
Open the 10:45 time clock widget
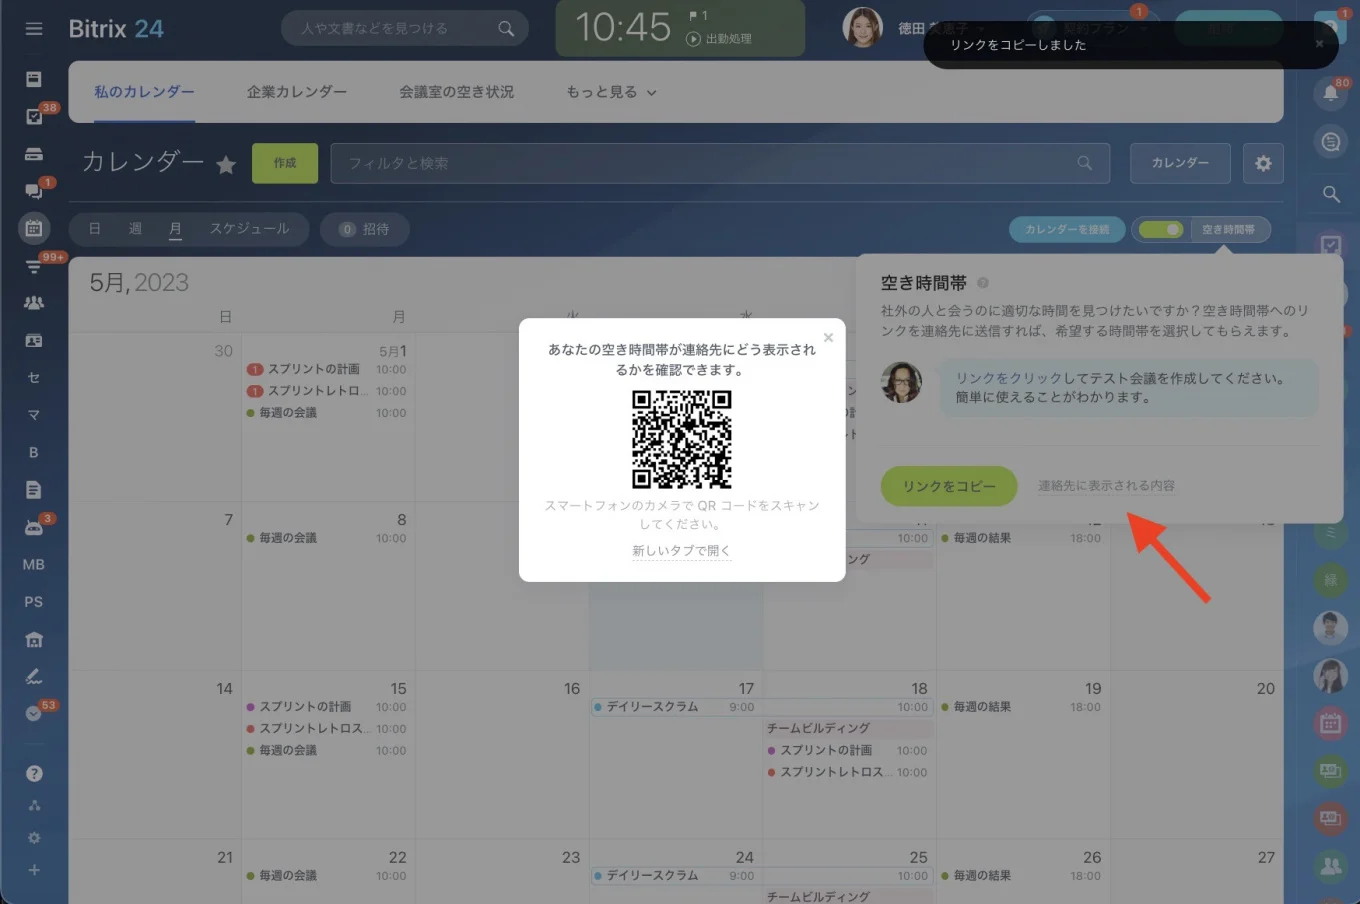[x=680, y=28]
